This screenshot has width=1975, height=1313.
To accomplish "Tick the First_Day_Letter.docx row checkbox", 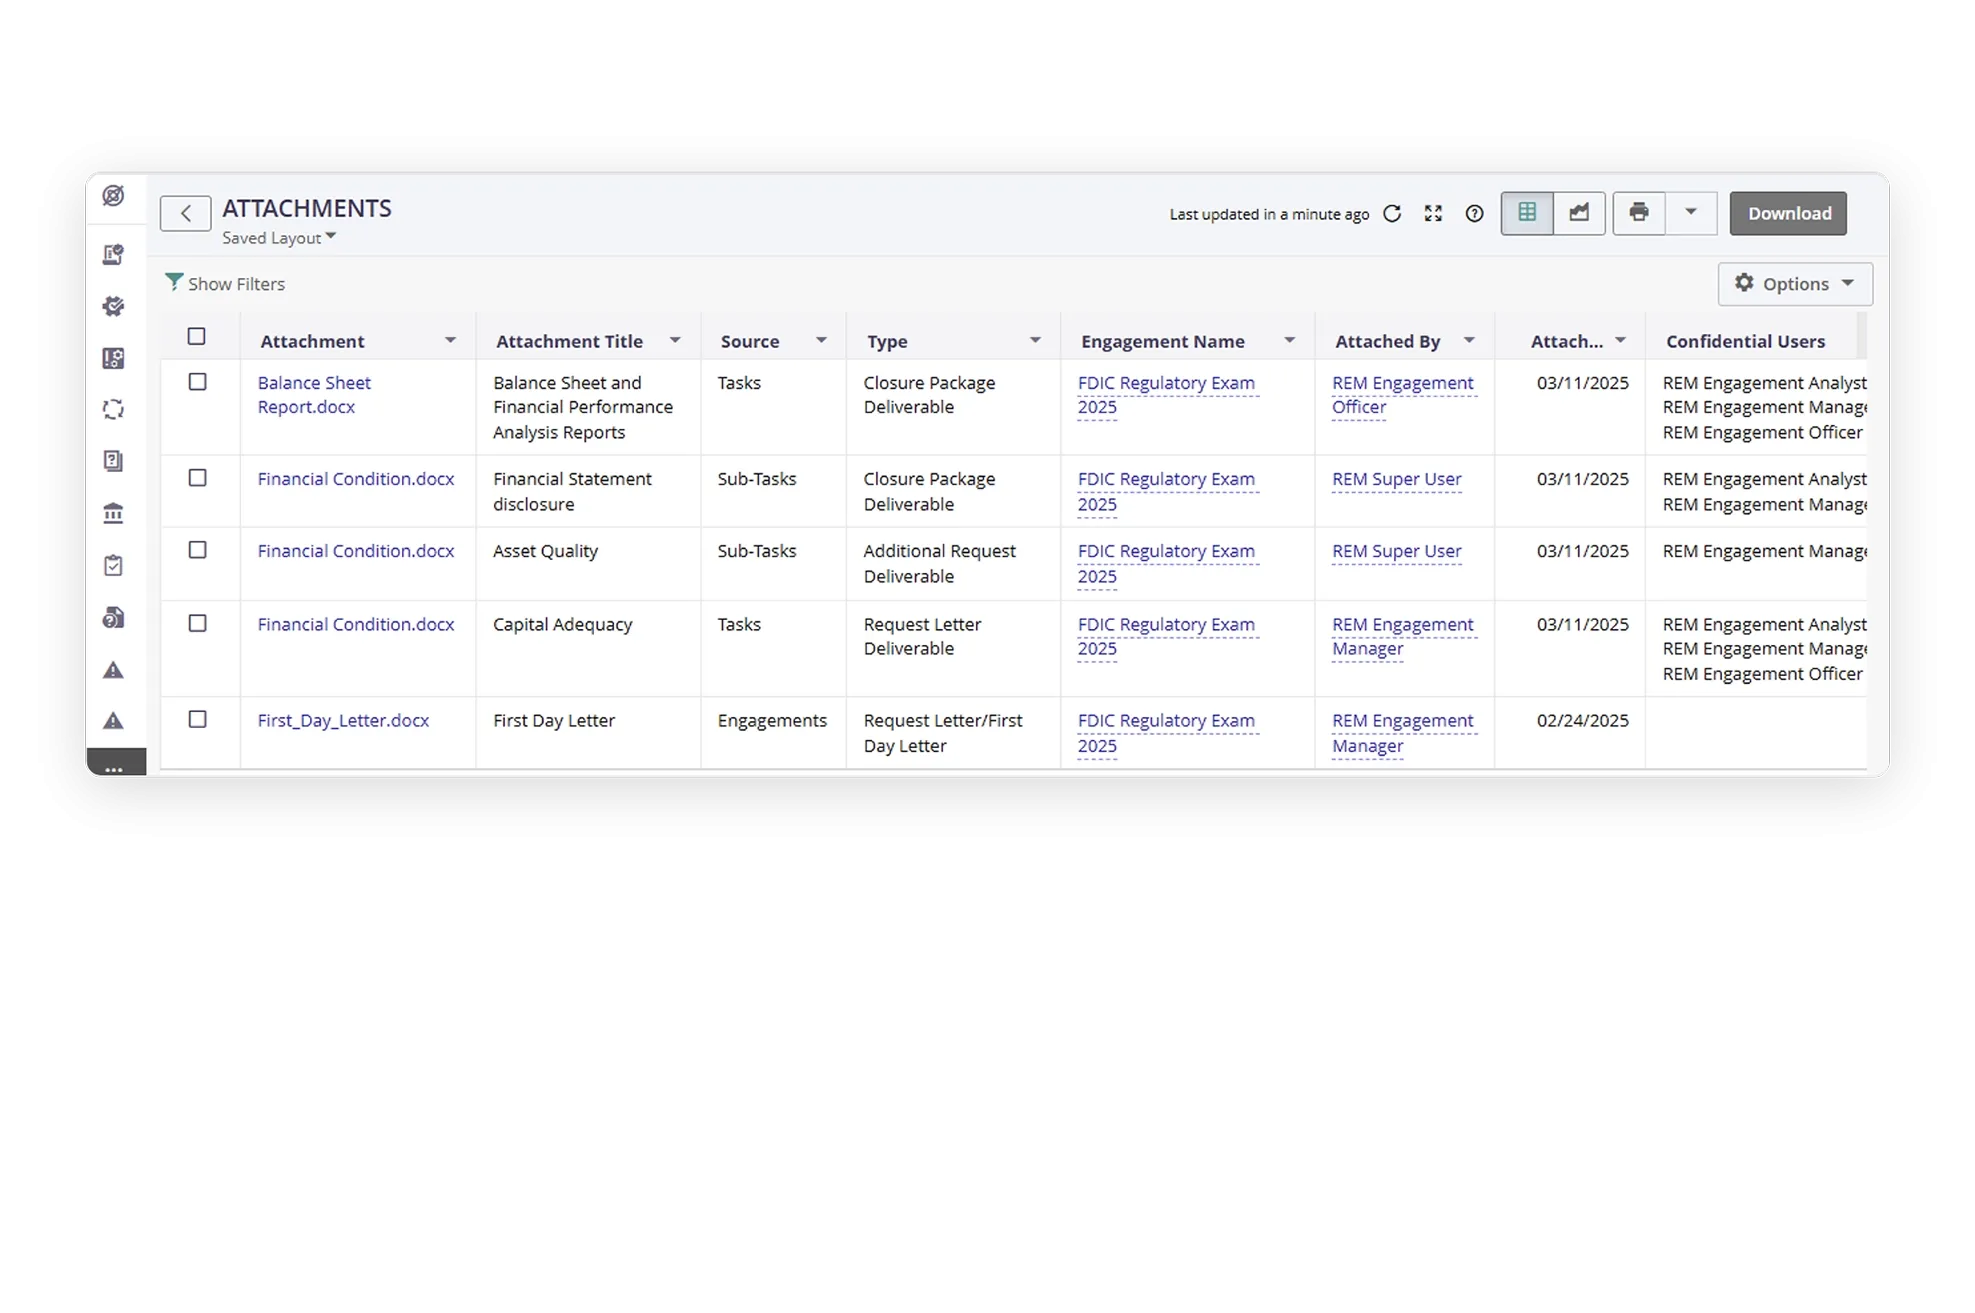I will [197, 720].
